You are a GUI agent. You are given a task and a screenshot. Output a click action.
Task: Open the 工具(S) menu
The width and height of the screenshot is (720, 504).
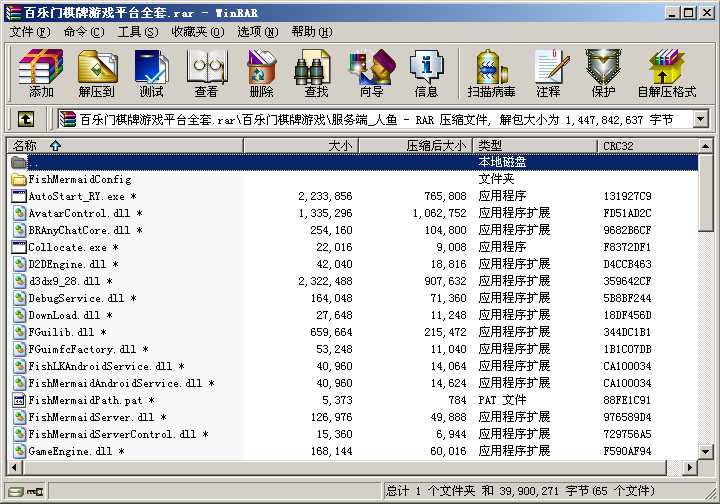click(138, 32)
